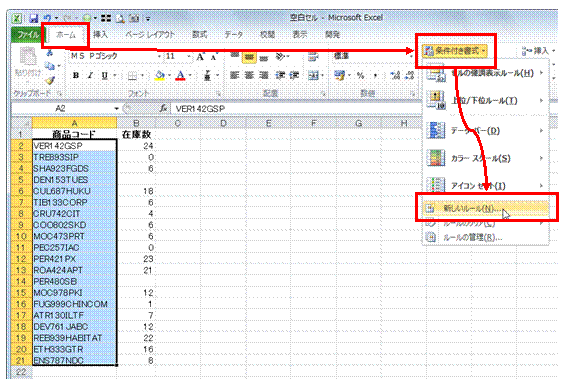Click the fill color bucket icon
This screenshot has width=567, height=385.
159,76
